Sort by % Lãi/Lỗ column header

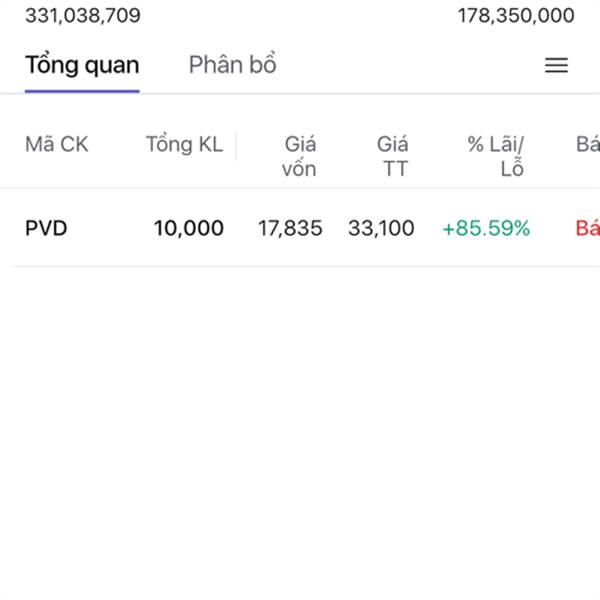tap(497, 156)
